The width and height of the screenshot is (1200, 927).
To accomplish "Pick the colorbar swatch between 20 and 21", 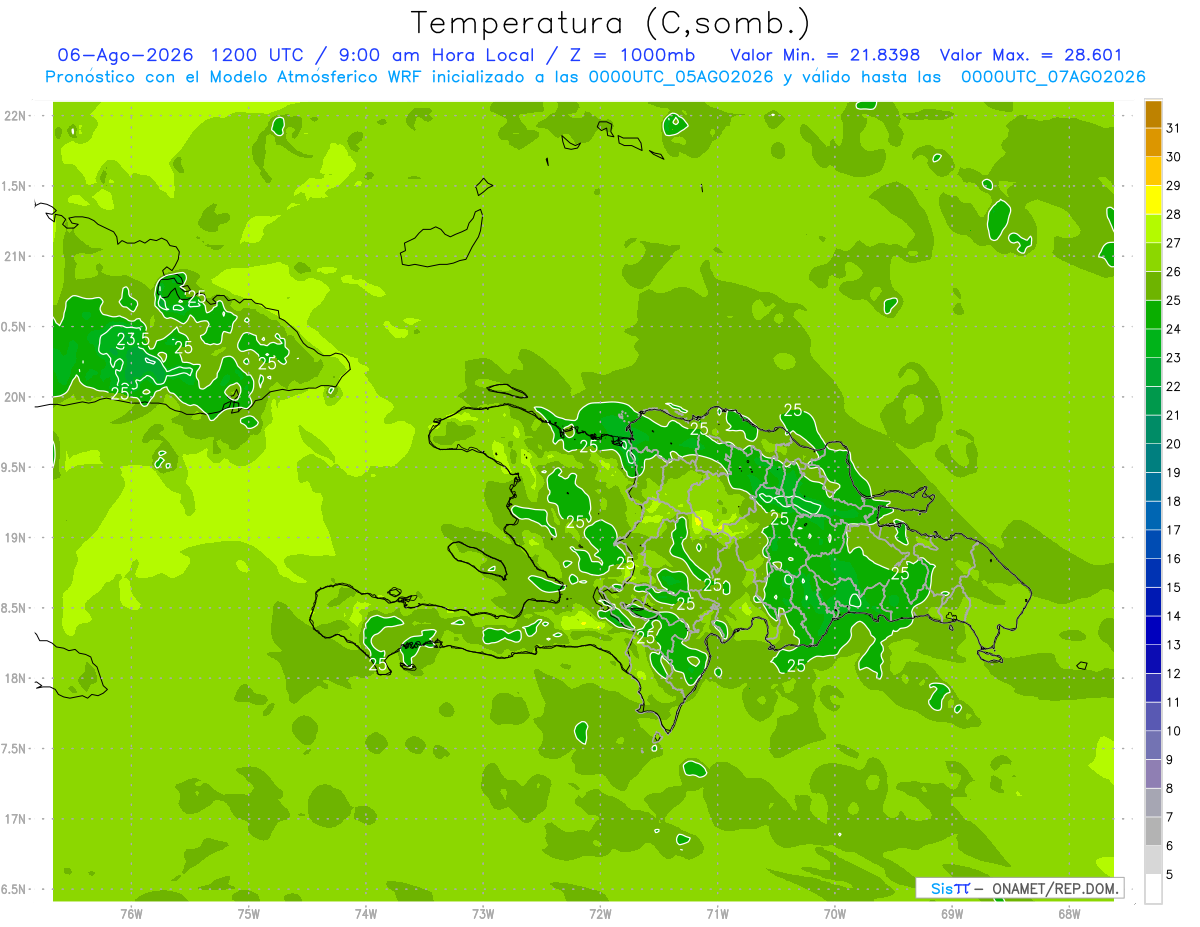I will 1153,430.
